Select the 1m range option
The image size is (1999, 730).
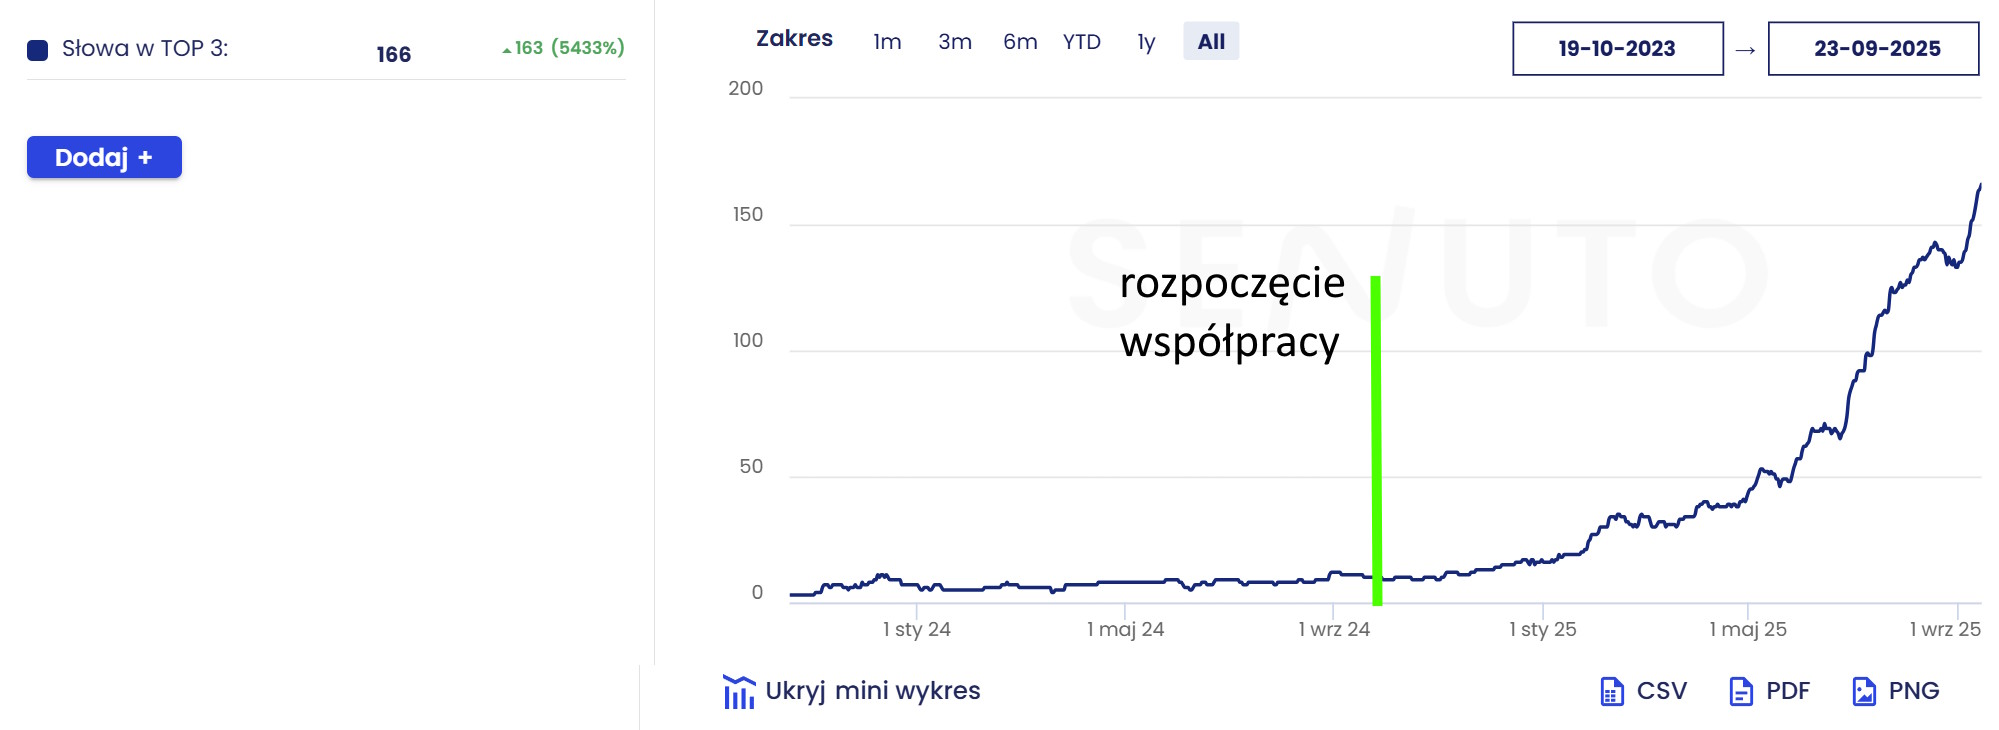[x=887, y=42]
